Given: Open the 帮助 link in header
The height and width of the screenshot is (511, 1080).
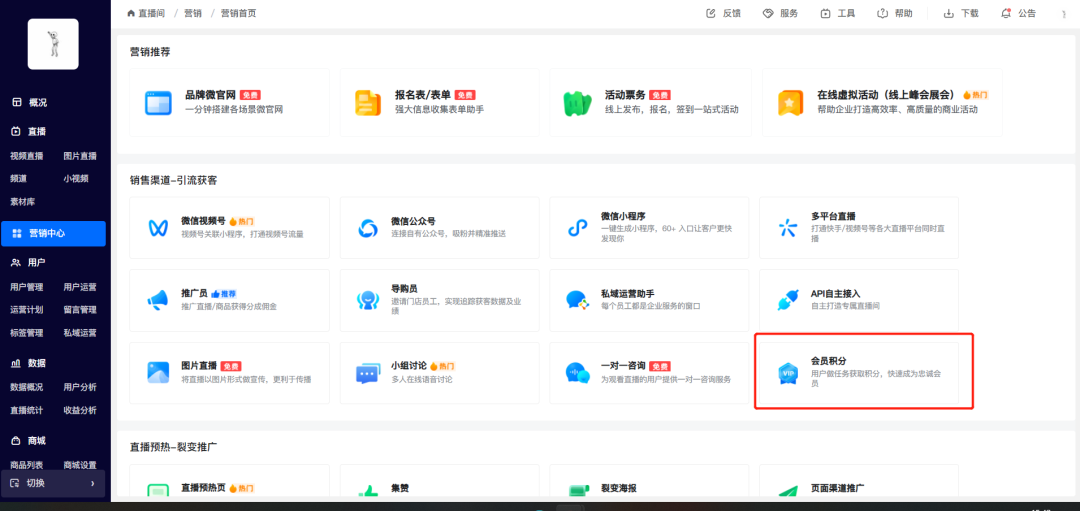Looking at the screenshot, I should [x=895, y=13].
